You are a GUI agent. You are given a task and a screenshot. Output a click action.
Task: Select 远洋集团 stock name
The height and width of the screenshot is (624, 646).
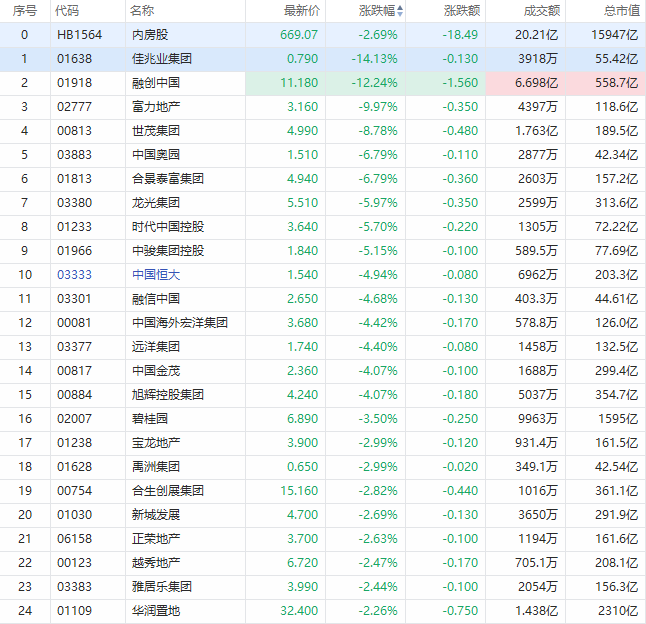[x=156, y=346]
